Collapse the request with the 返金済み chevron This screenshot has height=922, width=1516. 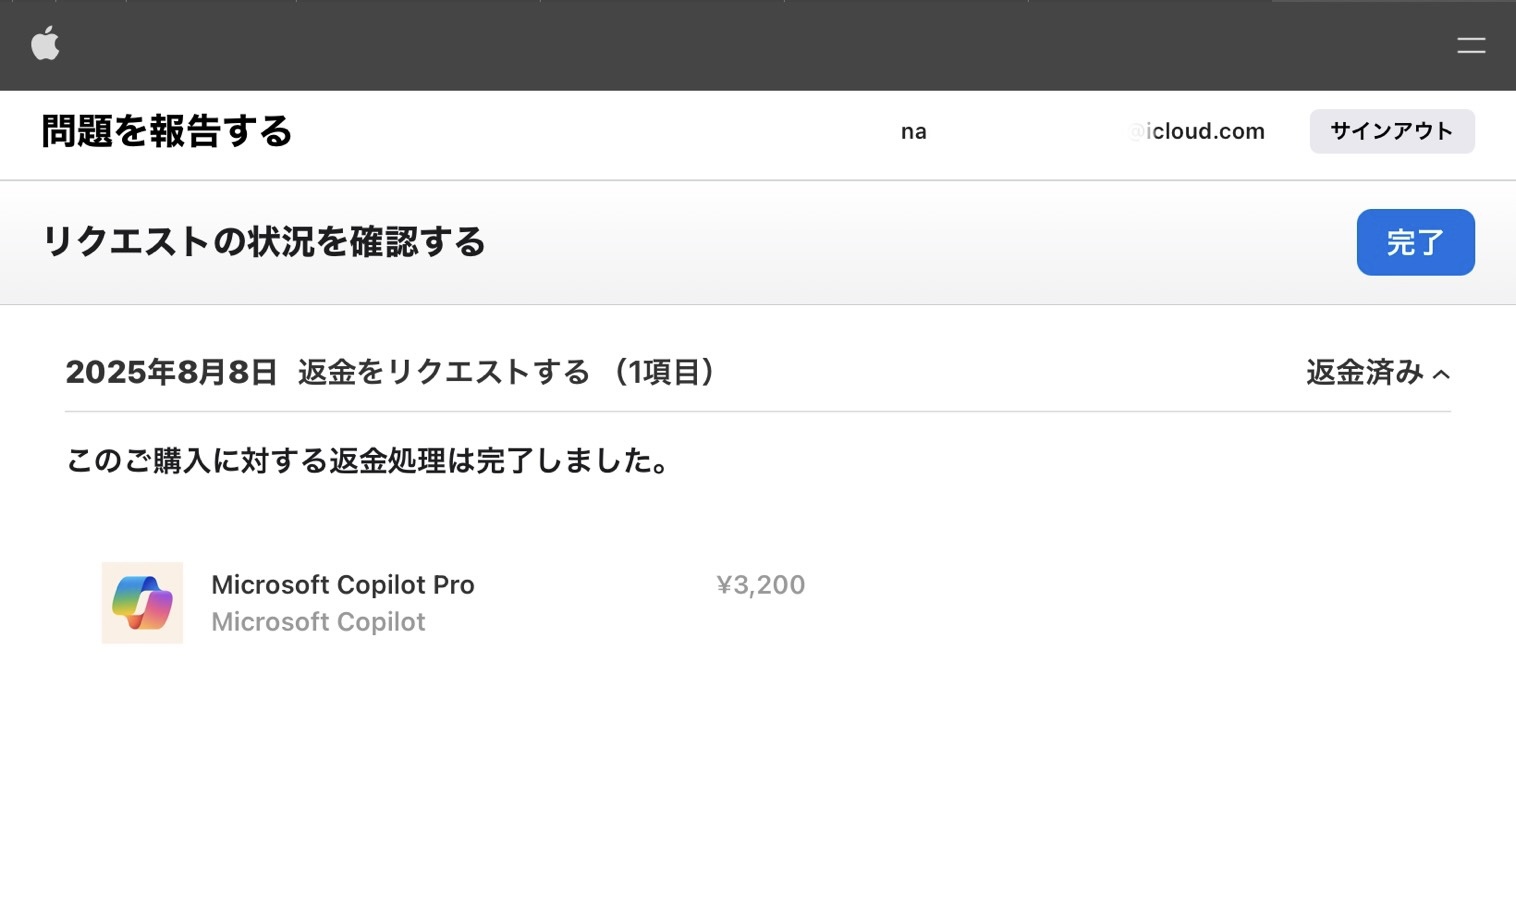1441,374
